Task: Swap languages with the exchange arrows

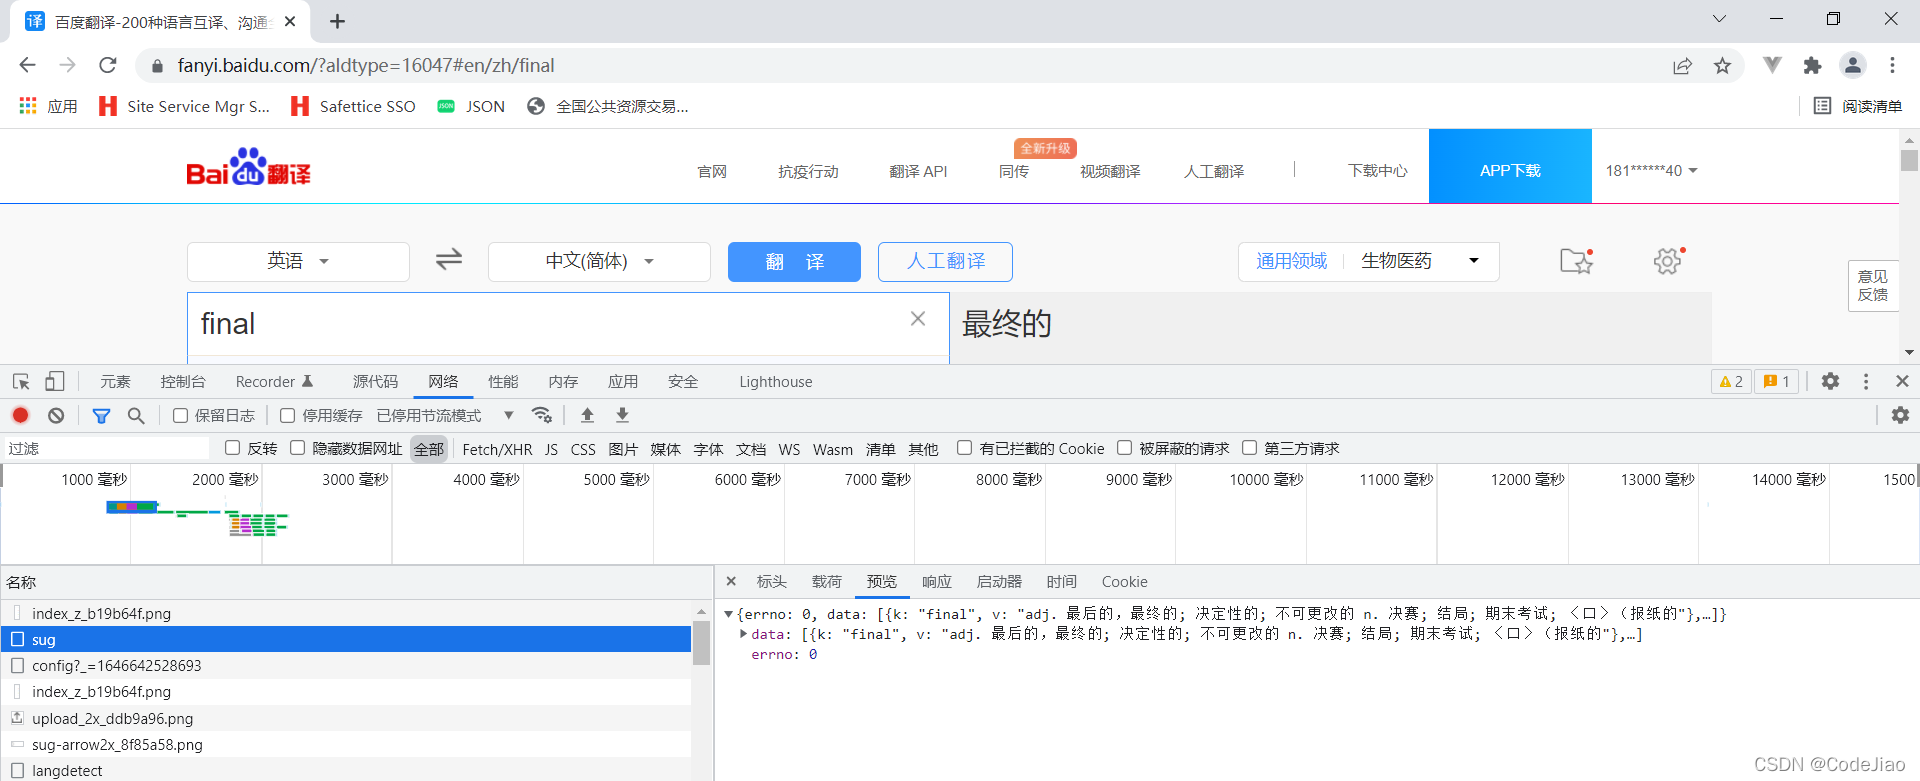Action: 449,260
